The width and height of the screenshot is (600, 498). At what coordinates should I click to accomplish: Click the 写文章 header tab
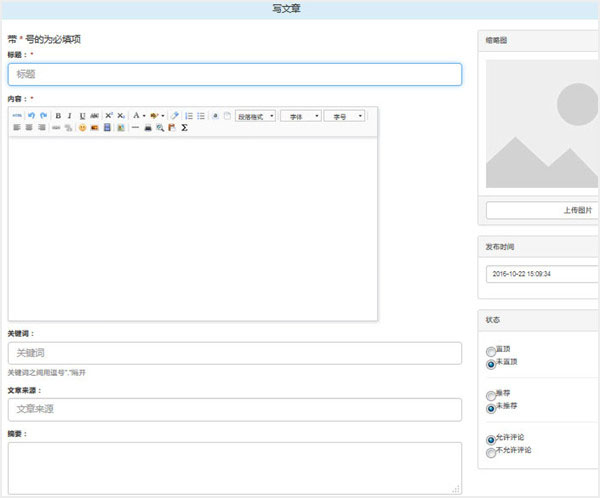(x=286, y=8)
